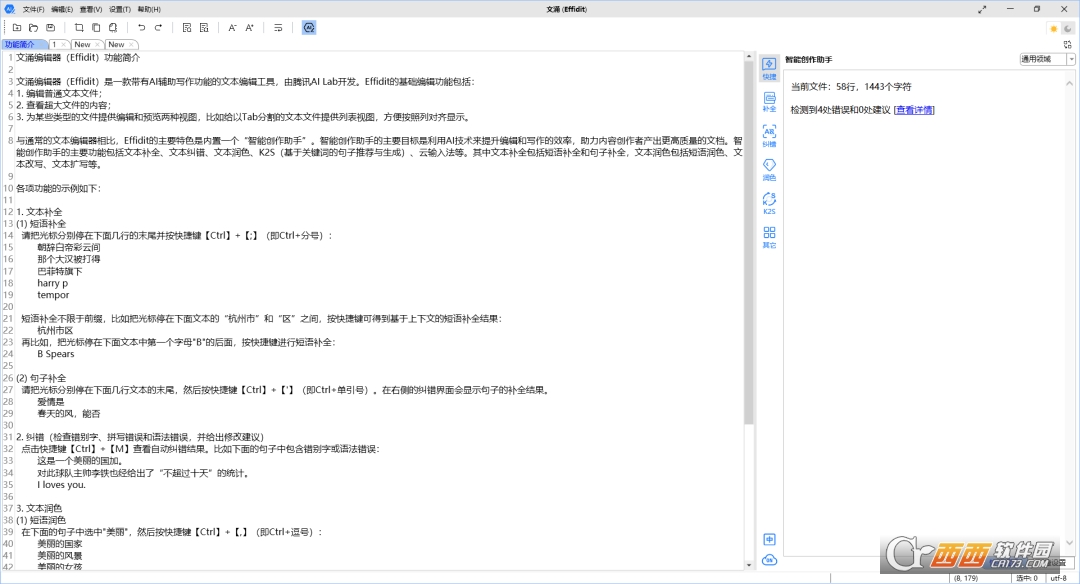Viewport: 1080px width, 584px height.
Task: Increase font size with A+ icon
Action: 249,28
